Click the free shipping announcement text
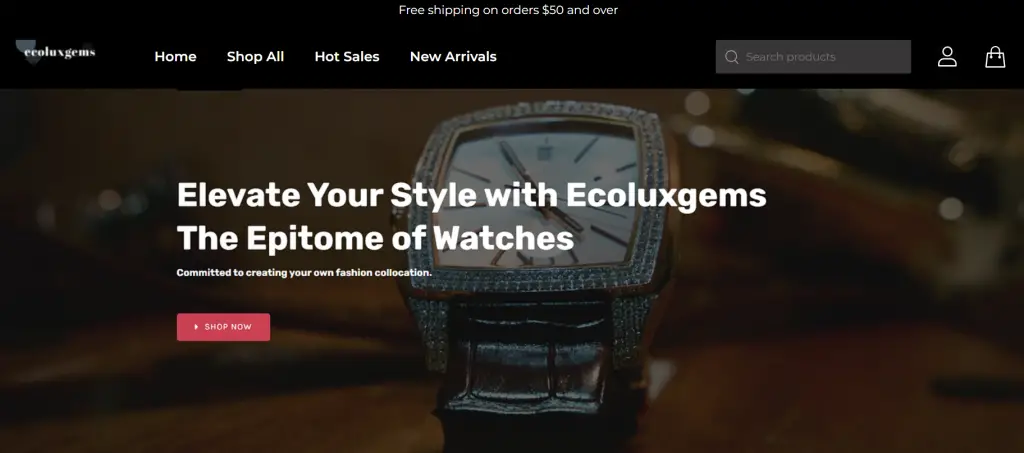 pos(508,10)
